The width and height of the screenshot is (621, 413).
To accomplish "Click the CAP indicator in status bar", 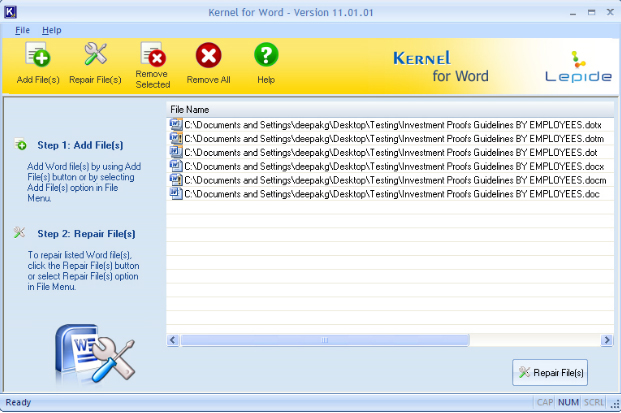I will (x=545, y=402).
